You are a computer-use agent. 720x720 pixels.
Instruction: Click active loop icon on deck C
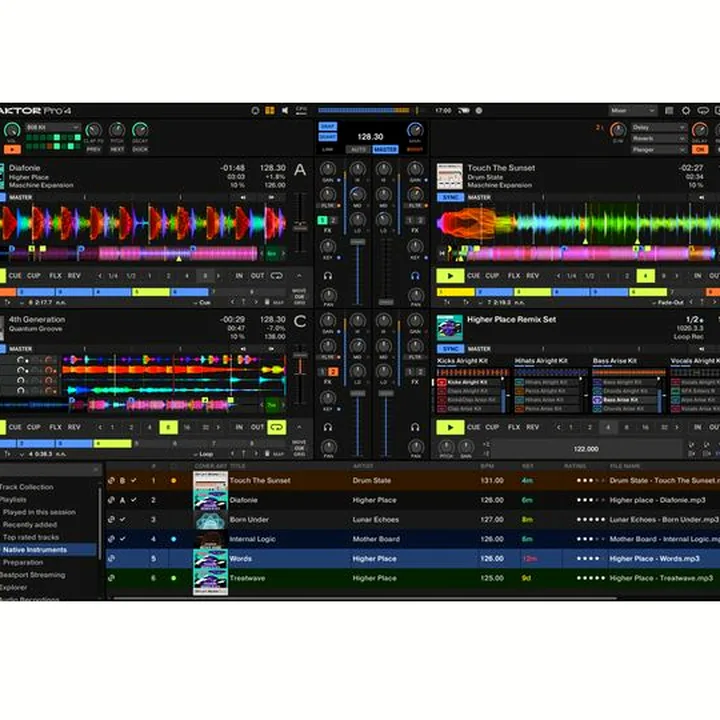pyautogui.click(x=276, y=427)
